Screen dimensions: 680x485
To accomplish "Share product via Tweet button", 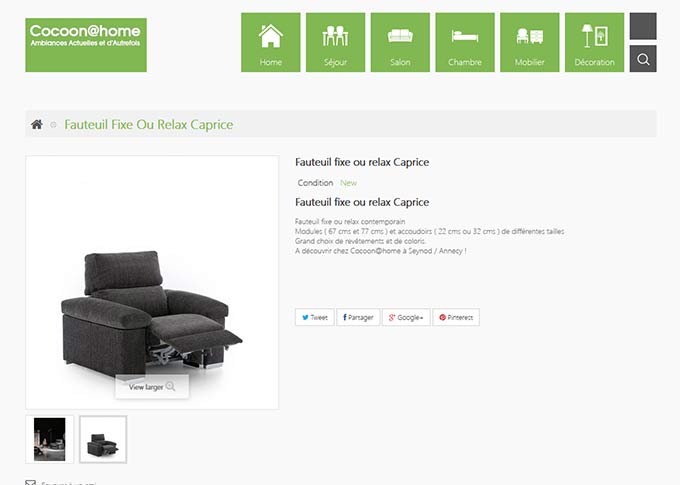I will pos(314,317).
